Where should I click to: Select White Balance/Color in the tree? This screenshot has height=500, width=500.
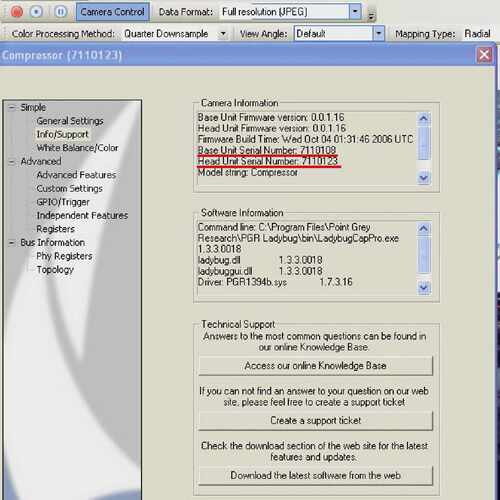[x=77, y=148]
